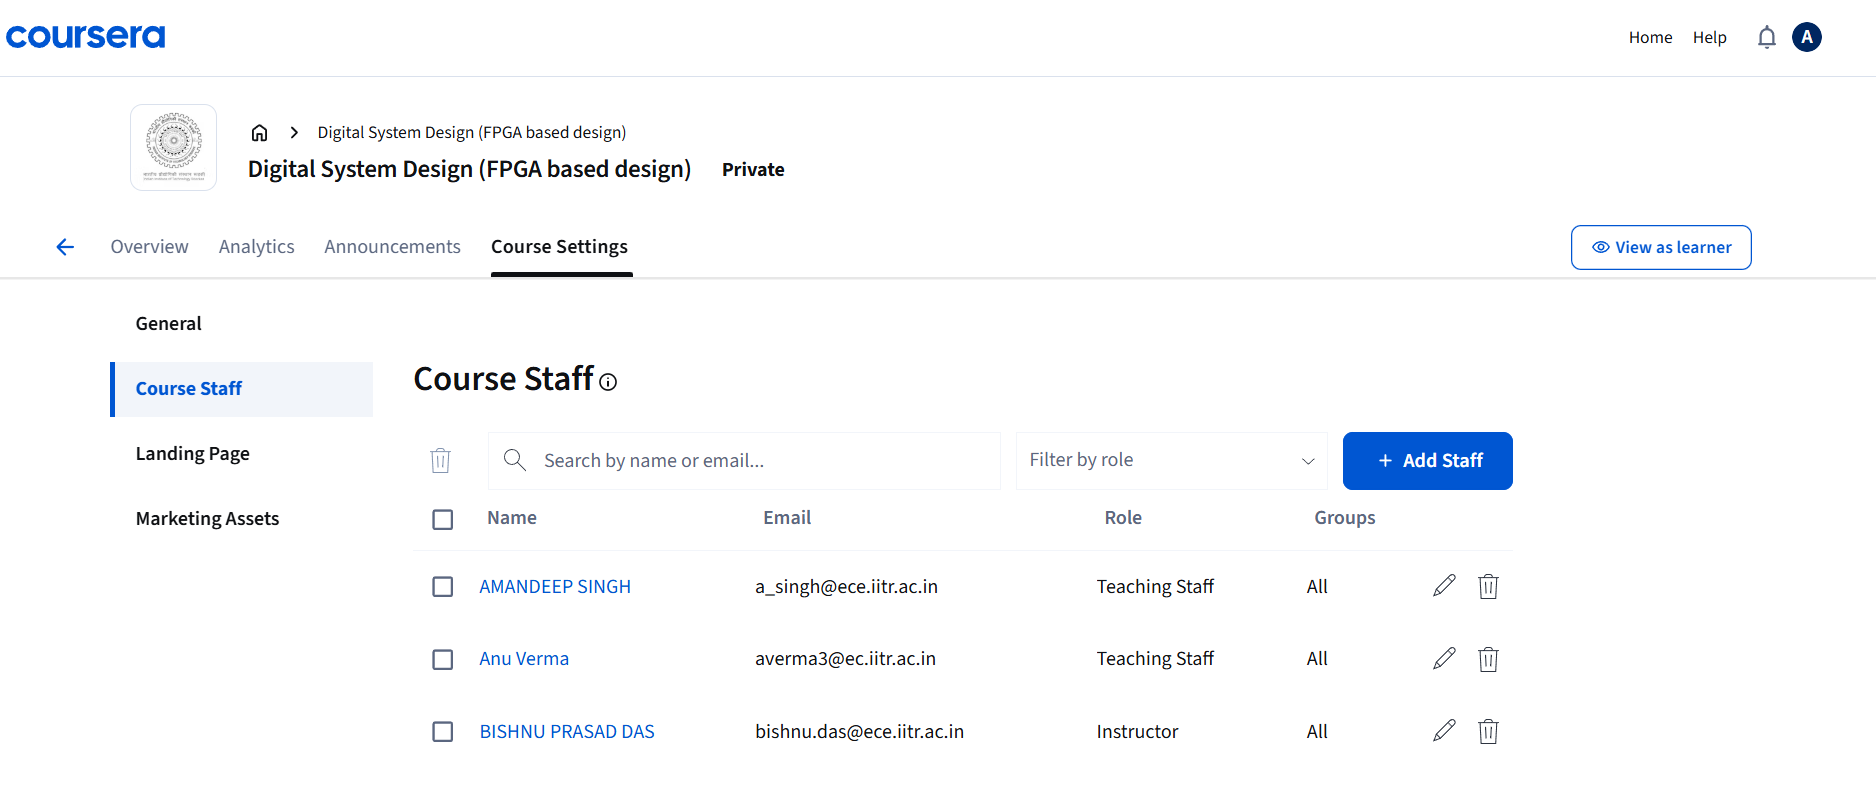Edit Anu Verma with the pencil icon
The width and height of the screenshot is (1876, 787).
coord(1444,659)
